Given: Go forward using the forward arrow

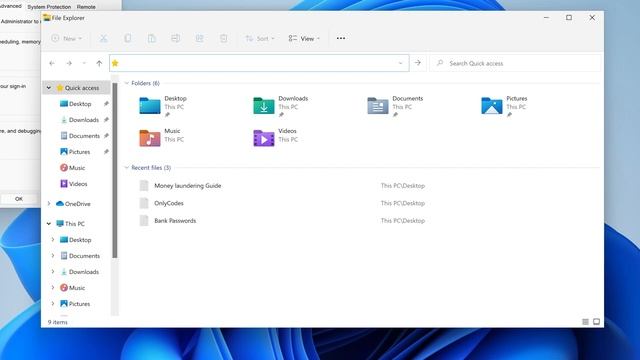Looking at the screenshot, I should pyautogui.click(x=69, y=63).
